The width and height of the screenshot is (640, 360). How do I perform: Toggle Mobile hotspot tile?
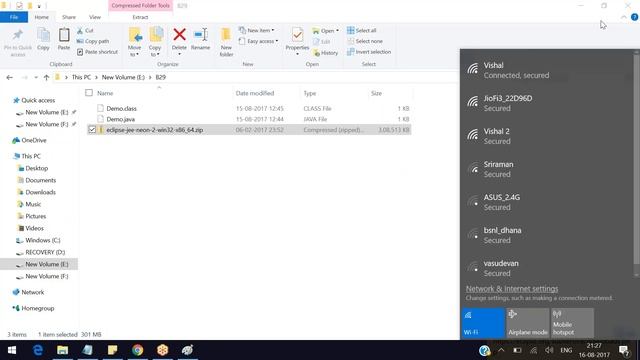pyautogui.click(x=572, y=323)
